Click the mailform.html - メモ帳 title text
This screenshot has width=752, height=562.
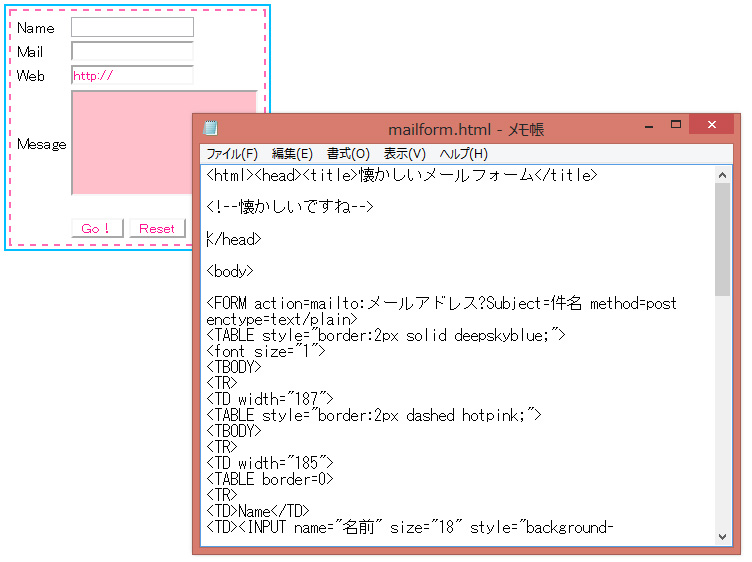point(466,129)
